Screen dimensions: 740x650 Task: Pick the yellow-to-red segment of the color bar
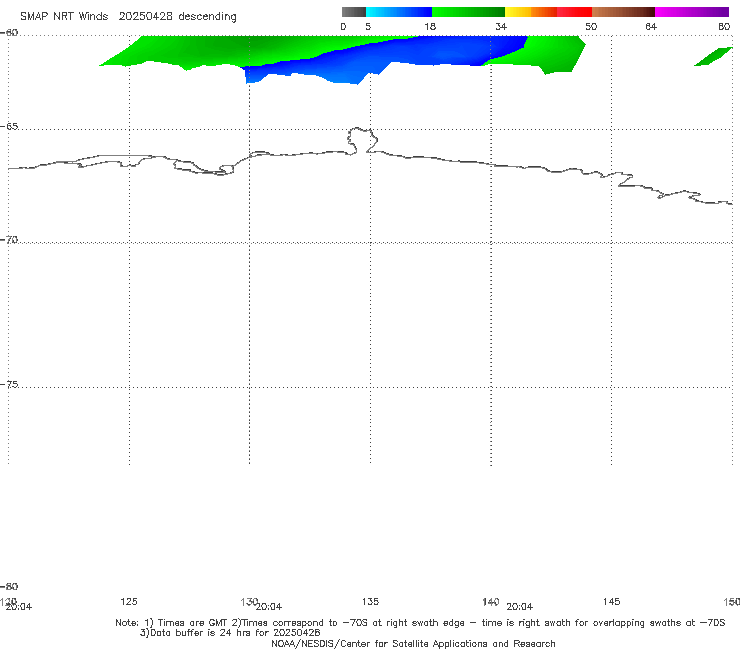click(x=548, y=12)
